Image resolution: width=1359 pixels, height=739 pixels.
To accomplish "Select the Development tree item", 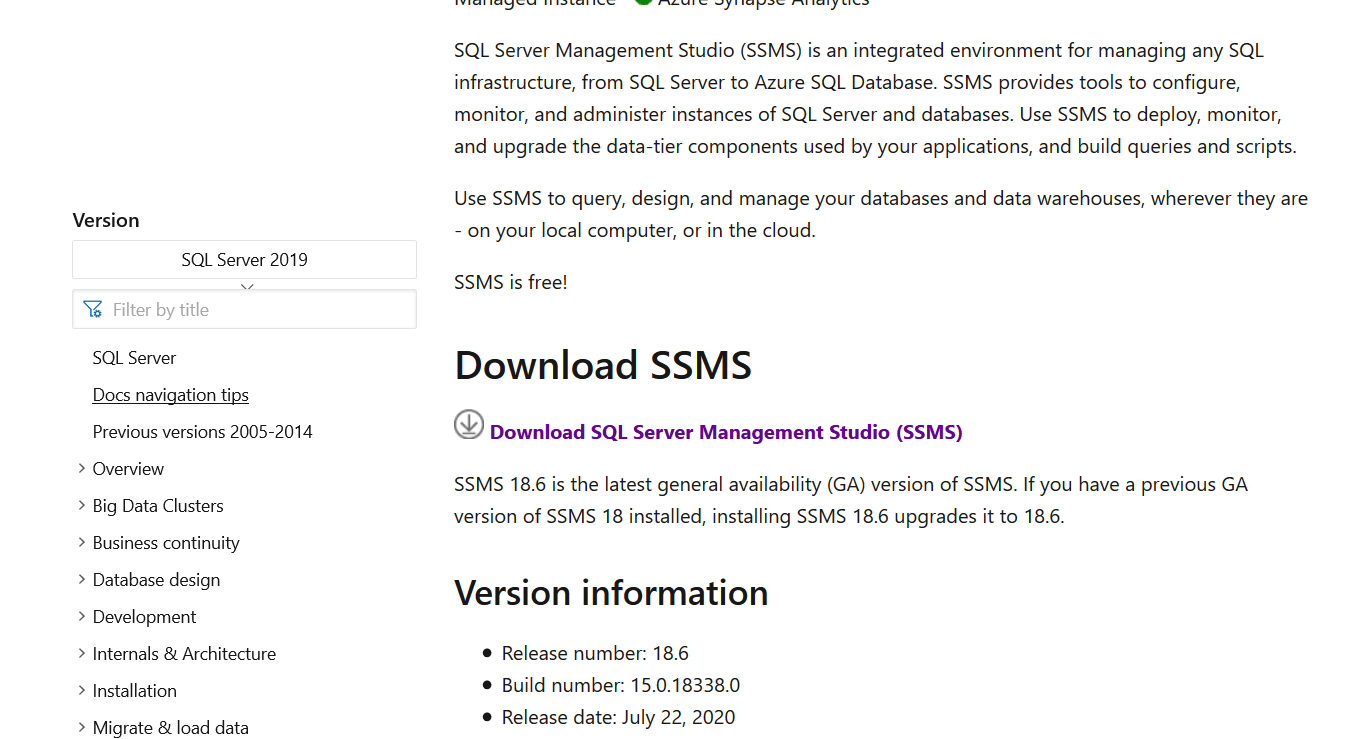I will point(144,617).
